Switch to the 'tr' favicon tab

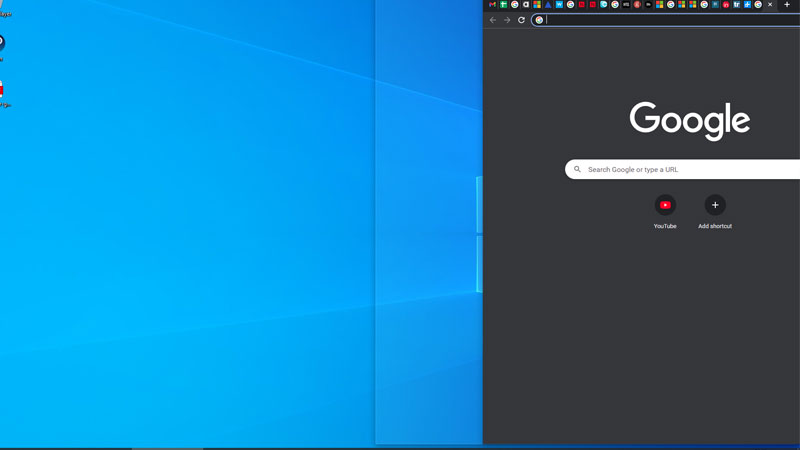[x=737, y=5]
